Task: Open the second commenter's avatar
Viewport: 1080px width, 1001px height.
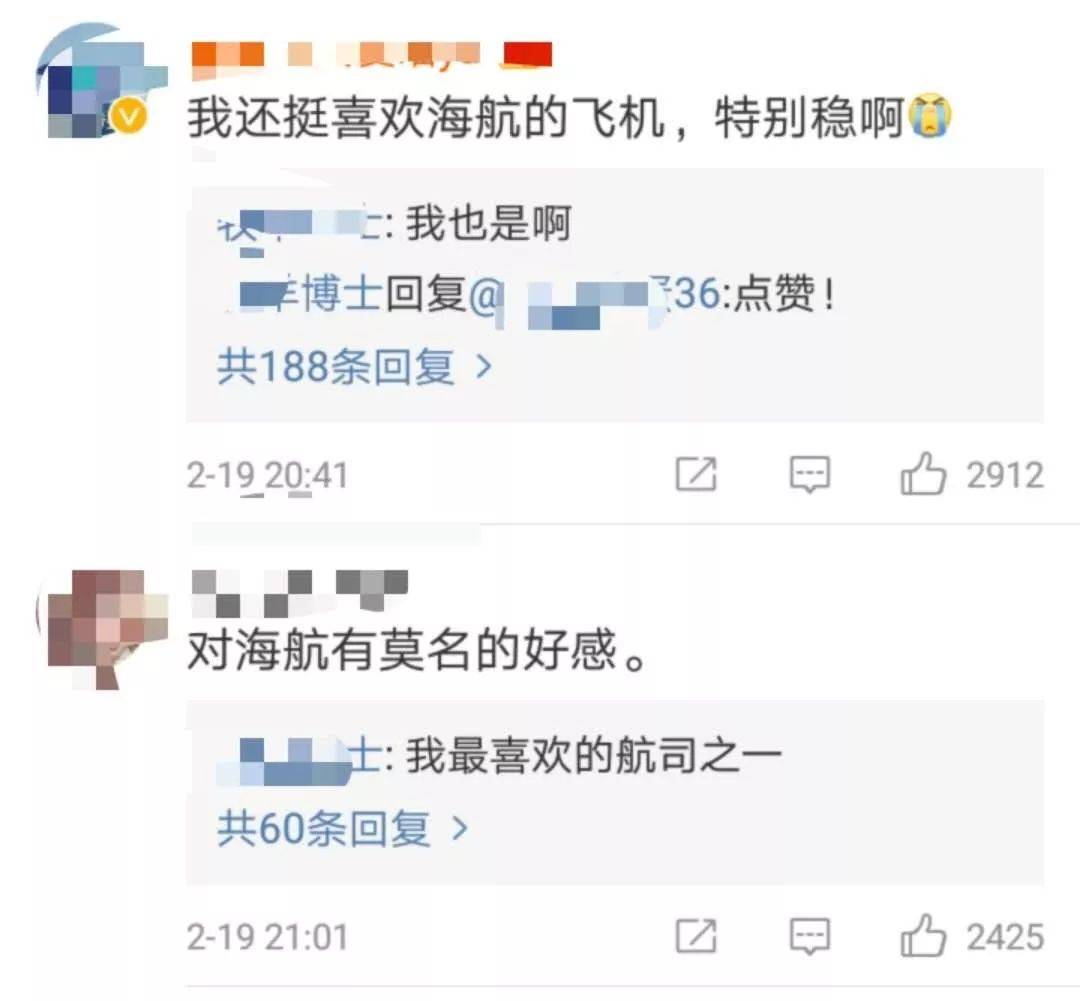Action: (101, 629)
